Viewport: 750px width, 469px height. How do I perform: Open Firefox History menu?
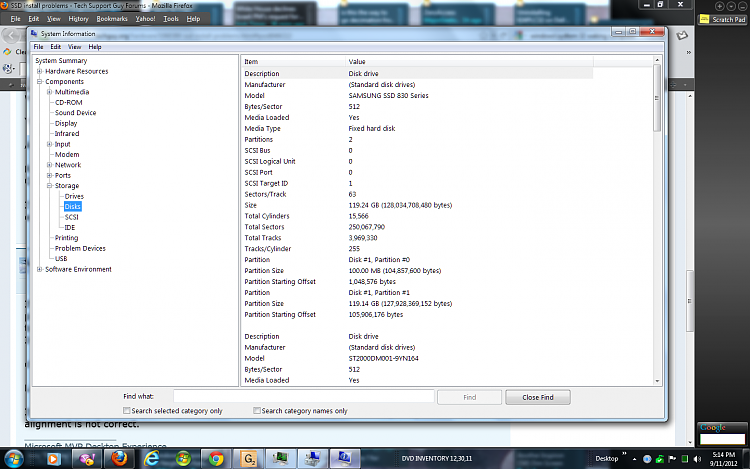[78, 19]
